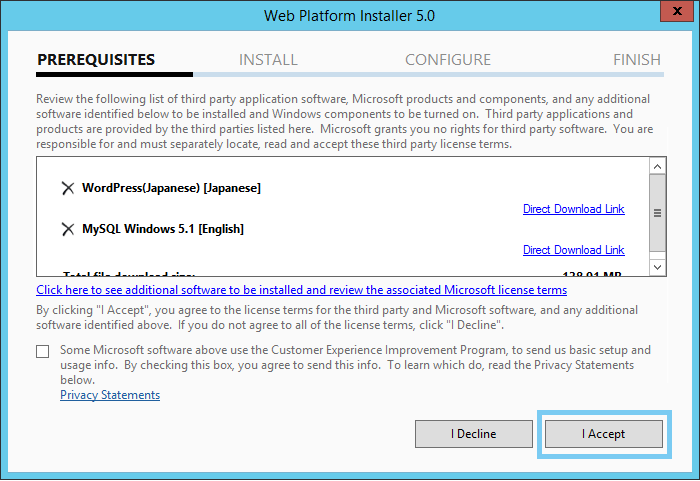
Task: Click the X icon beside WordPress(Japanese)
Action: click(x=68, y=188)
